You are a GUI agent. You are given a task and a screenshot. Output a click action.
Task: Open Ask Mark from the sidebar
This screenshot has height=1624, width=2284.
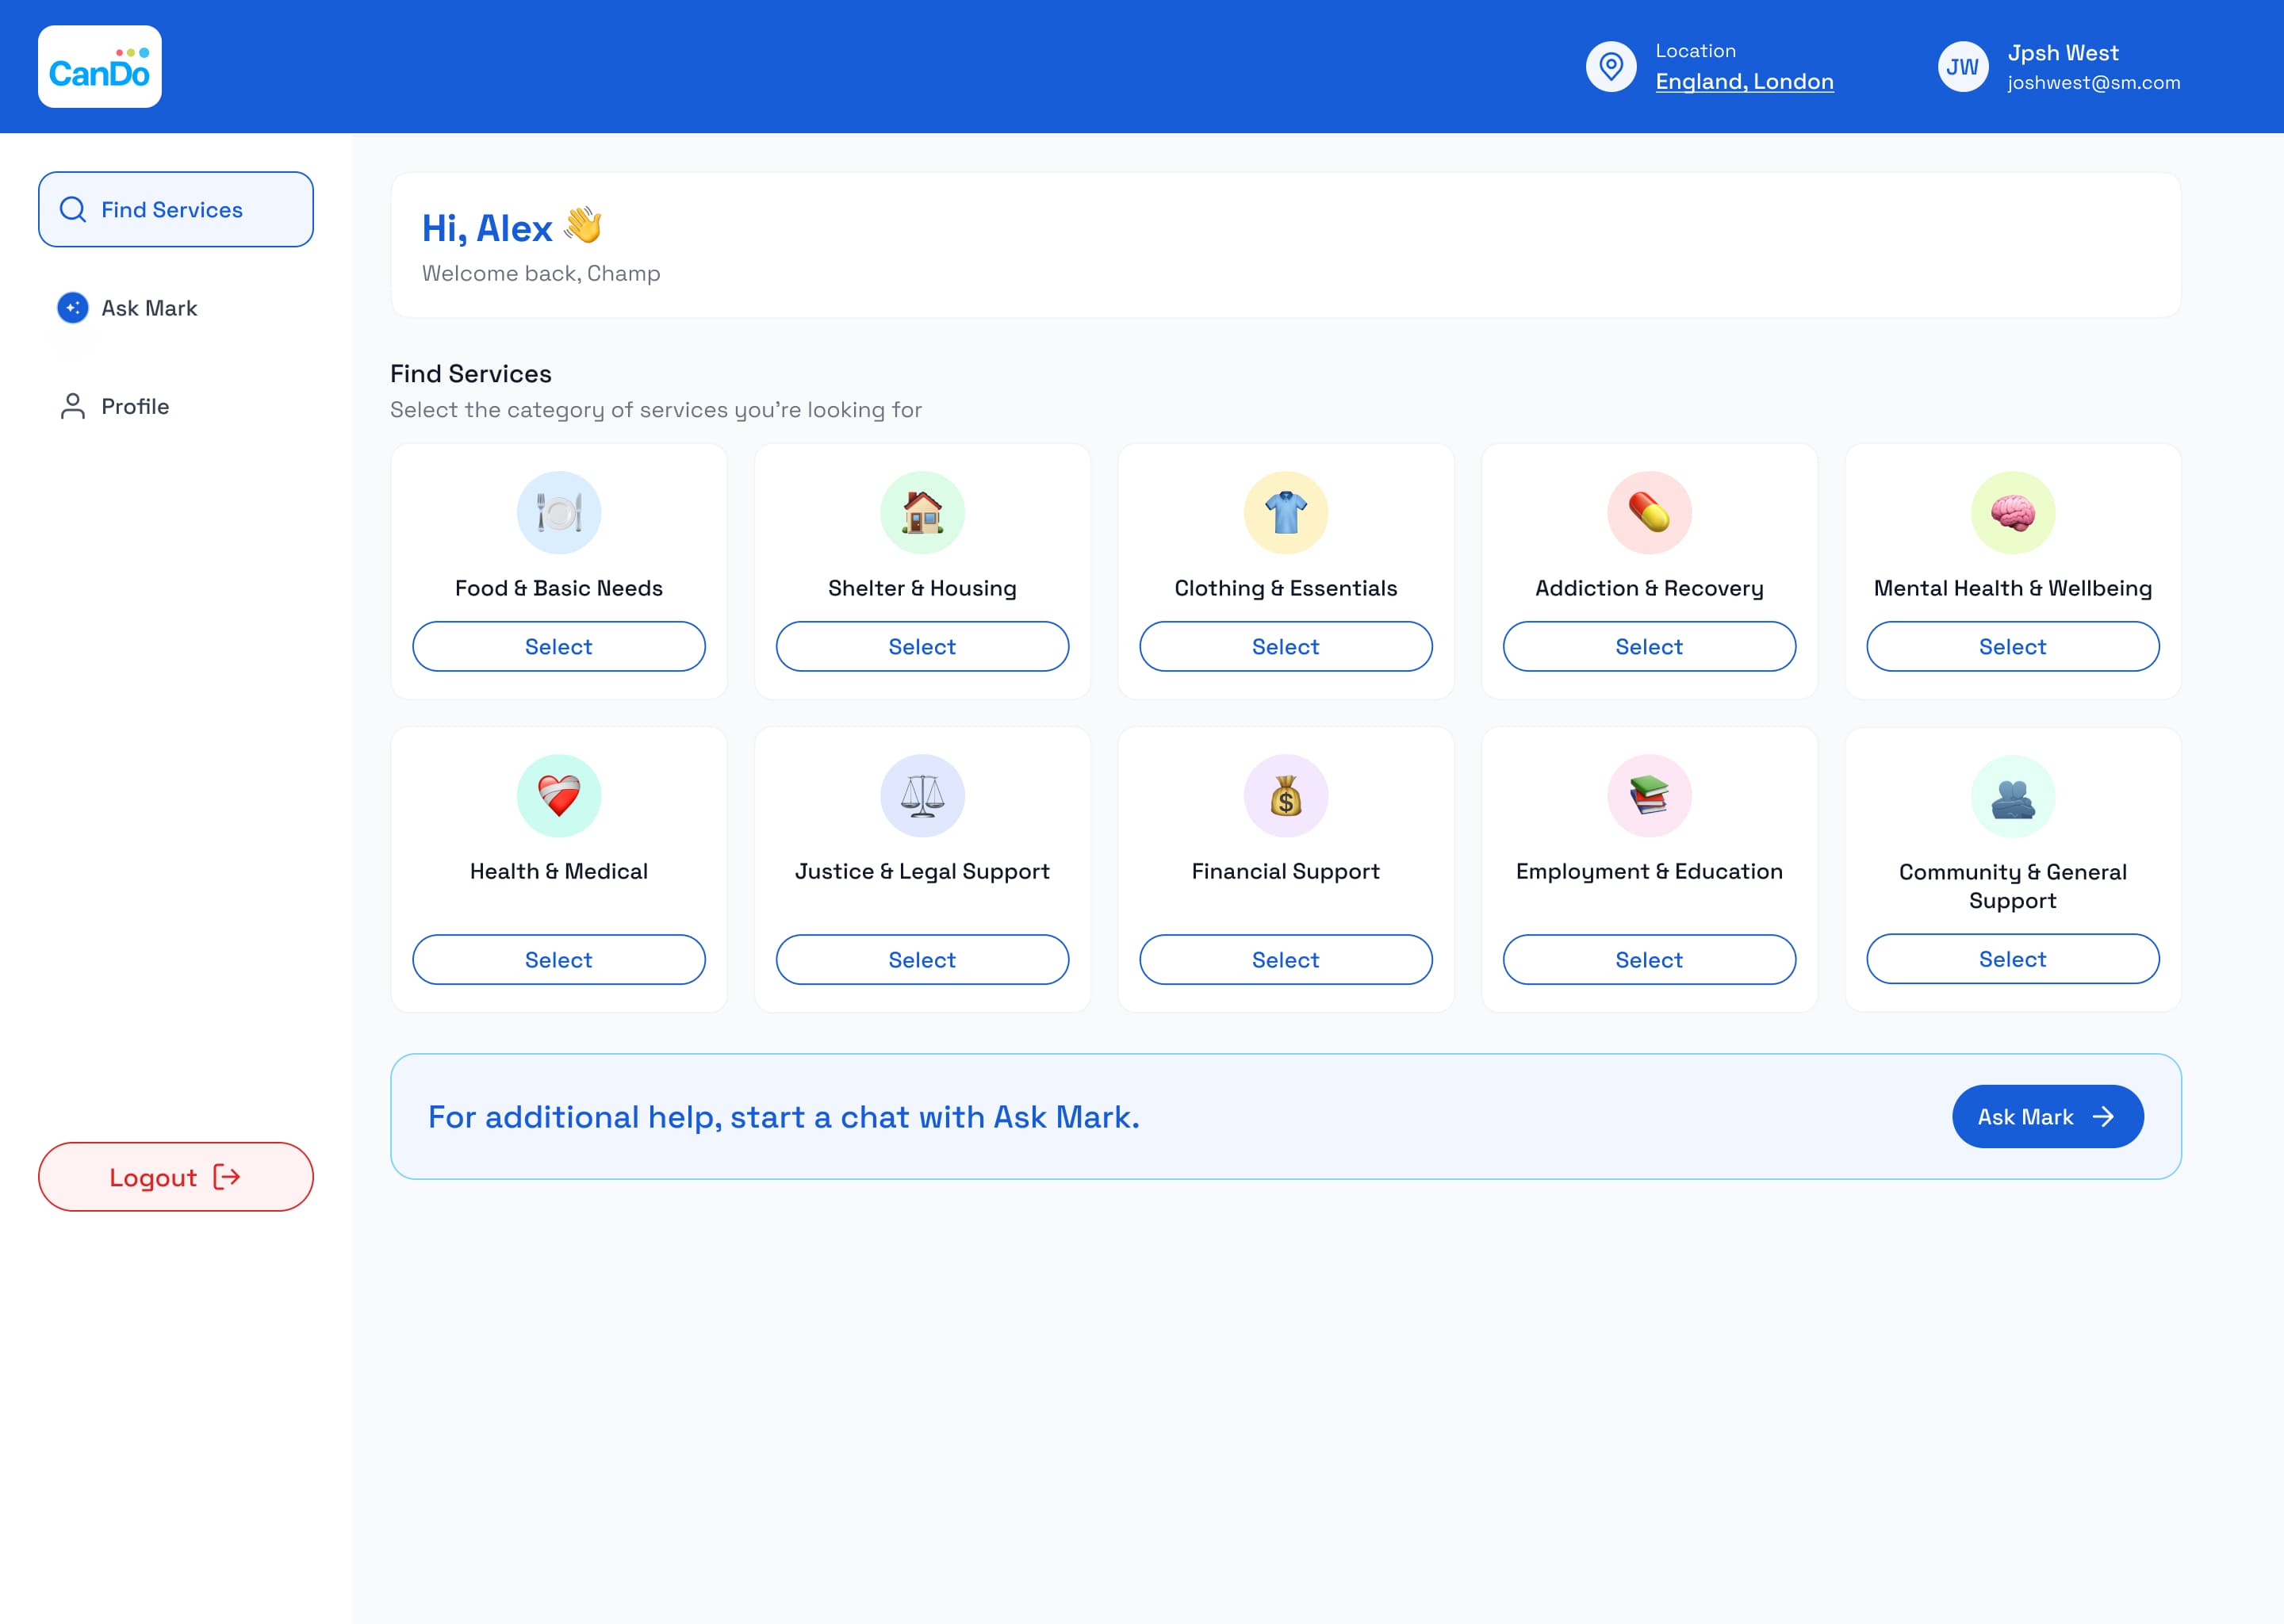(x=176, y=308)
